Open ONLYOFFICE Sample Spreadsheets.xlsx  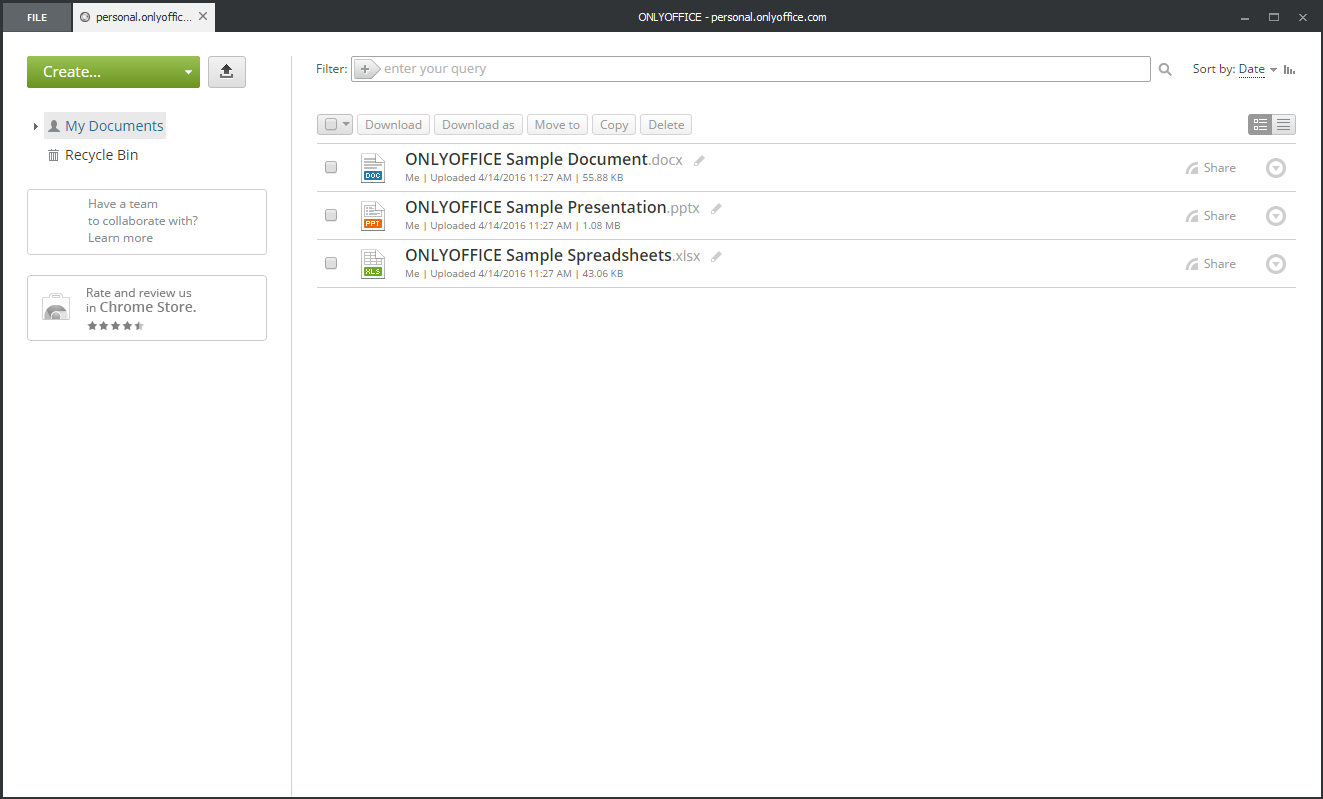click(x=553, y=256)
